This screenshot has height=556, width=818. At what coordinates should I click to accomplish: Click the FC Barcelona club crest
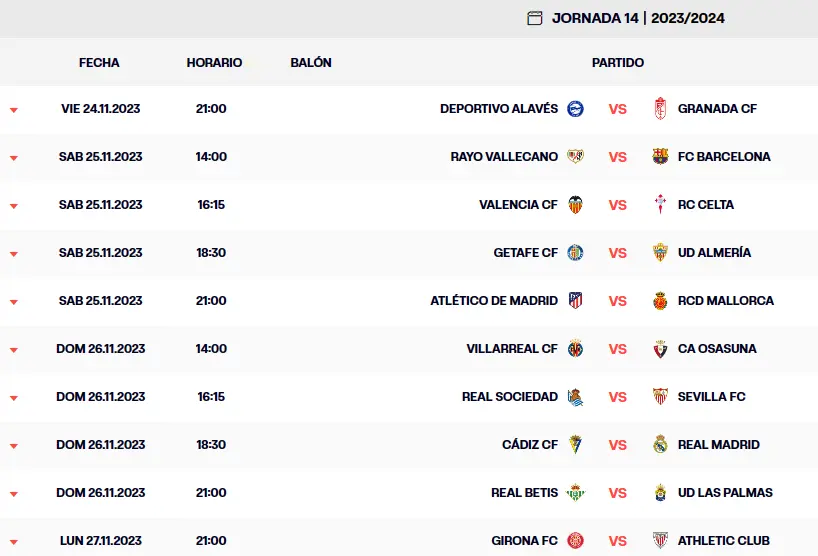point(660,156)
